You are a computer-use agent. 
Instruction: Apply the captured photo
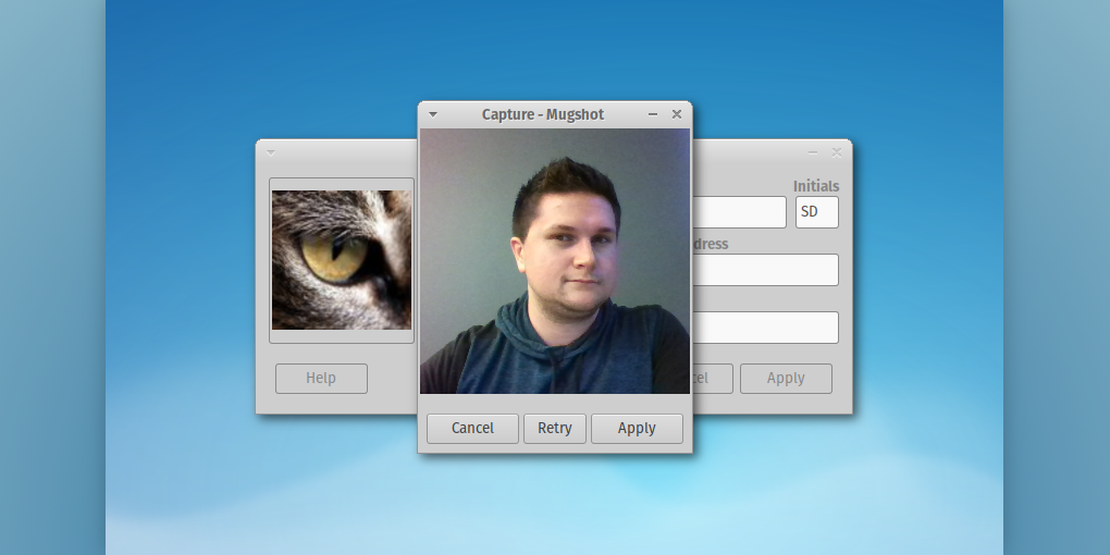(x=637, y=428)
